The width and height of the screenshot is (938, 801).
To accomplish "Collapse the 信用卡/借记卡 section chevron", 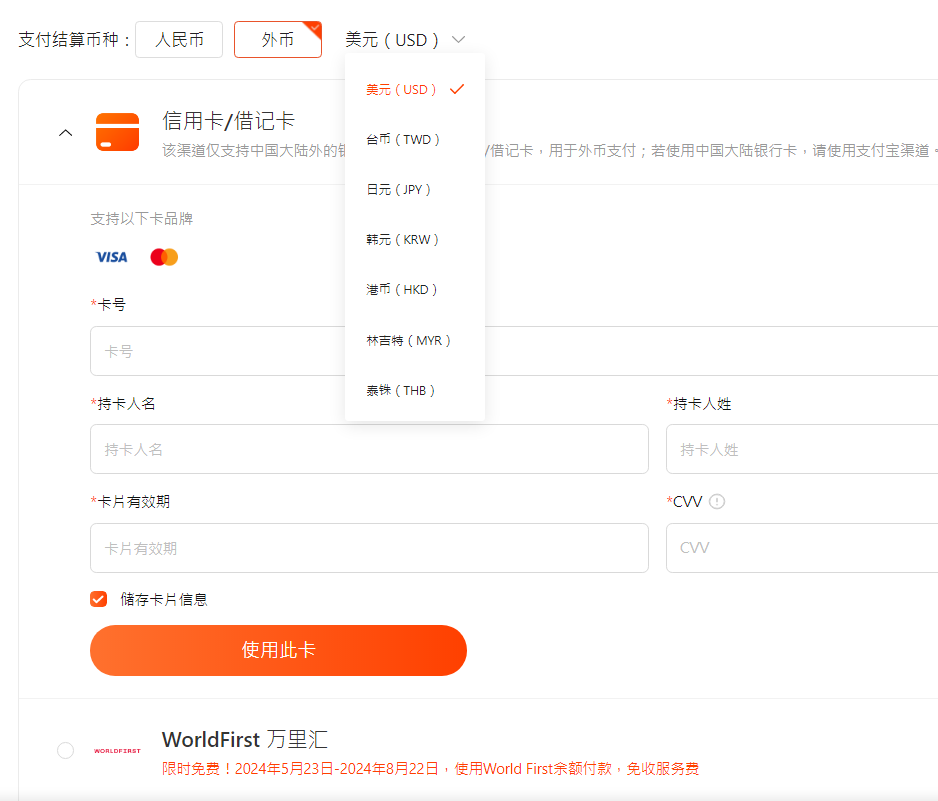I will [66, 133].
